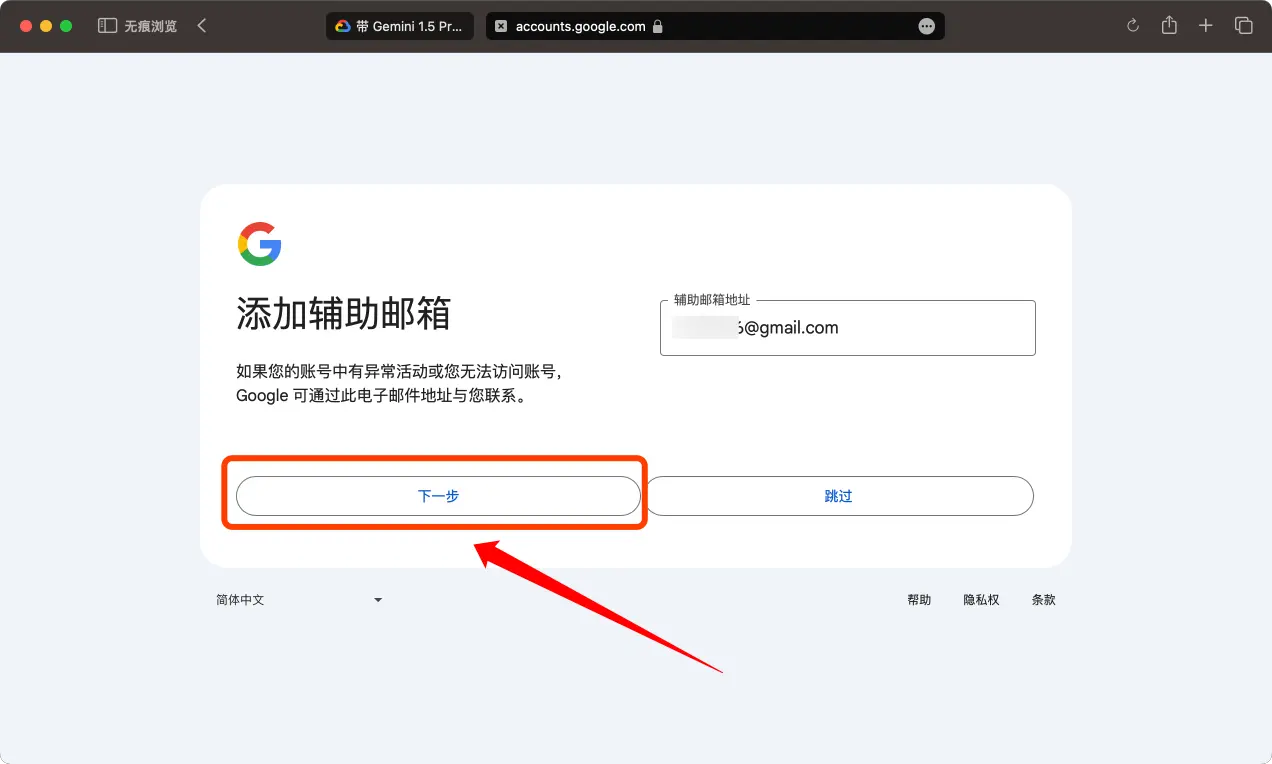The height and width of the screenshot is (764, 1272).
Task: Add a new tab with plus icon
Action: 1206,26
